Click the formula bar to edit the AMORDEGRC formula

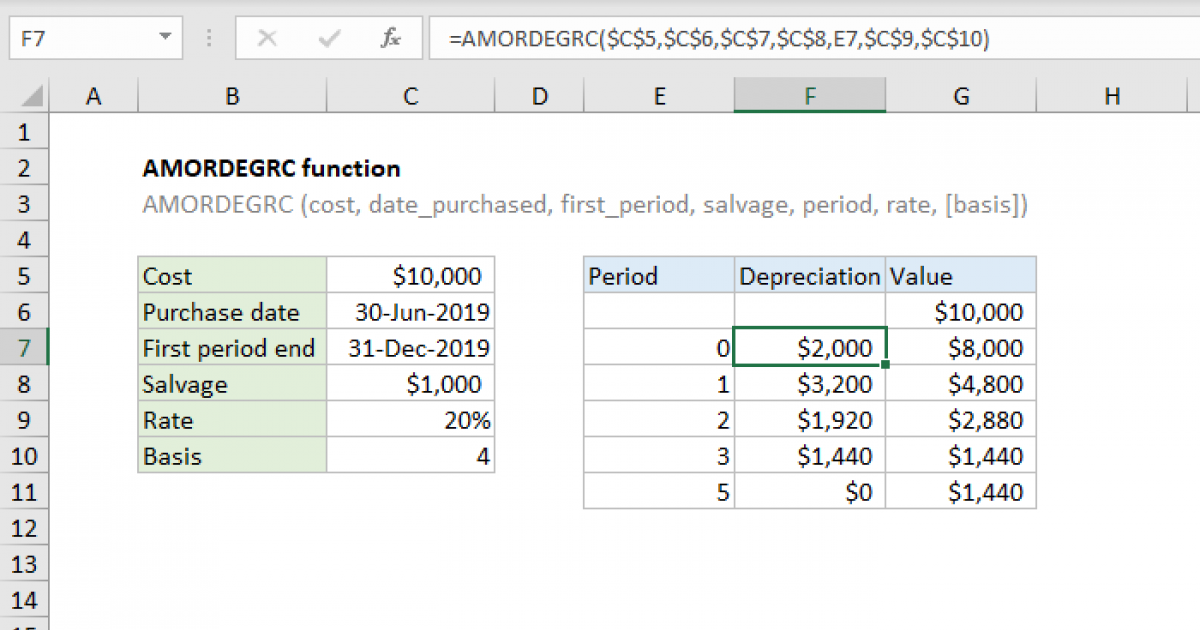(x=700, y=38)
